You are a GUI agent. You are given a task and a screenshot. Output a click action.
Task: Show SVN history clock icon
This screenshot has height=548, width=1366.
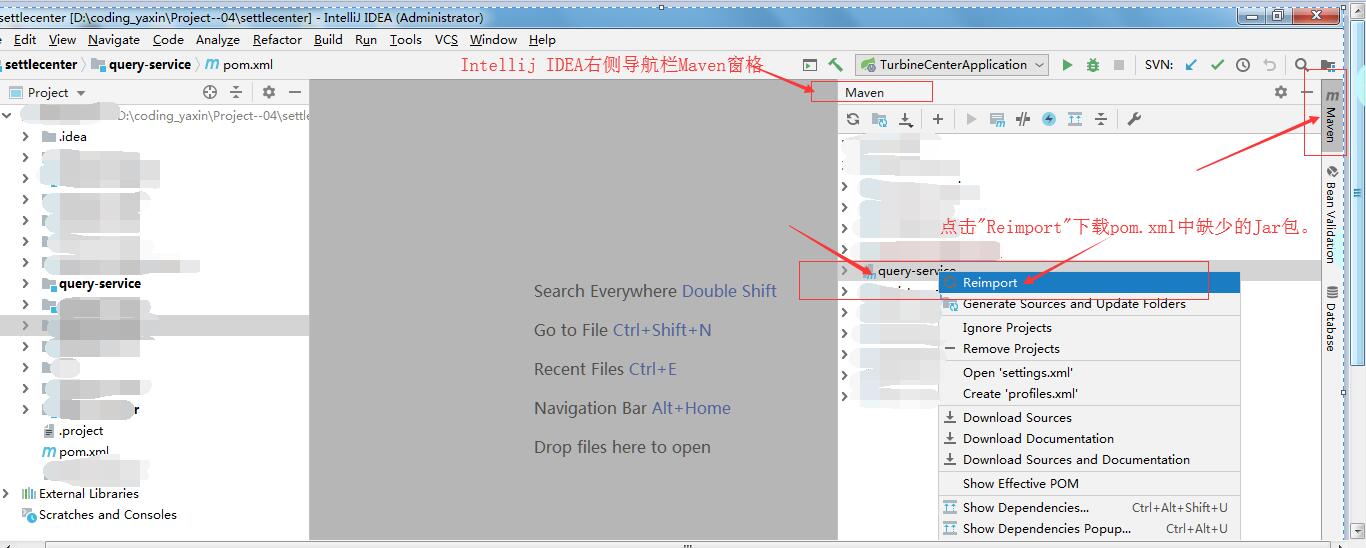1243,64
